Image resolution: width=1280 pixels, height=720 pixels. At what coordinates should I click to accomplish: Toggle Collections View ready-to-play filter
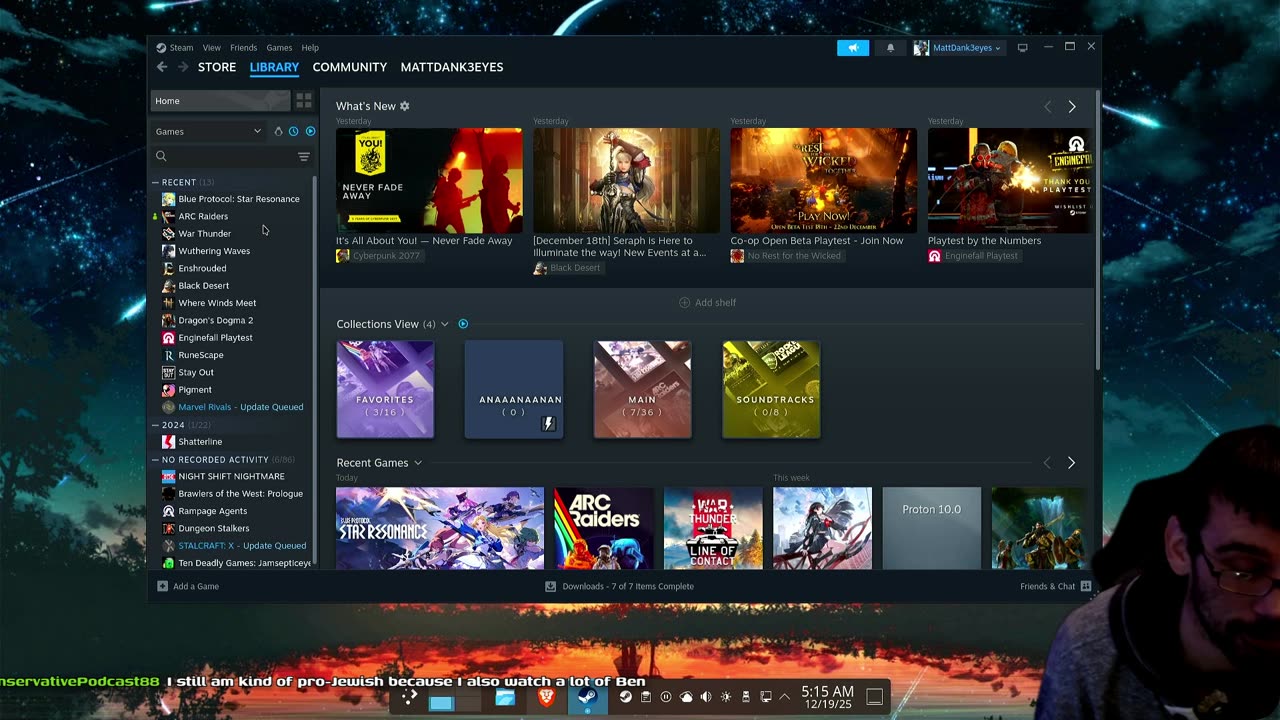pyautogui.click(x=463, y=324)
